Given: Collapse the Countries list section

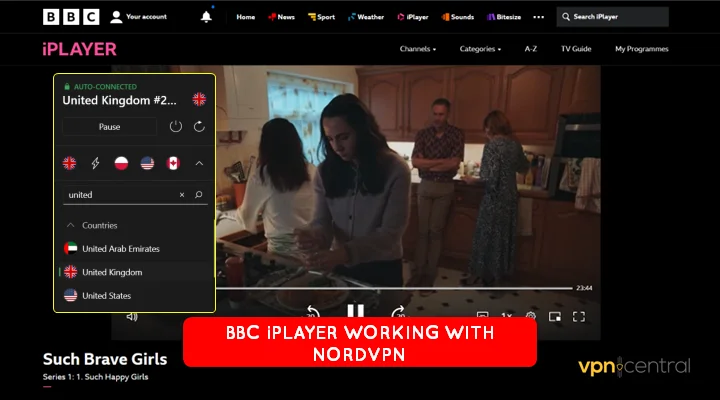Looking at the screenshot, I should (70, 225).
